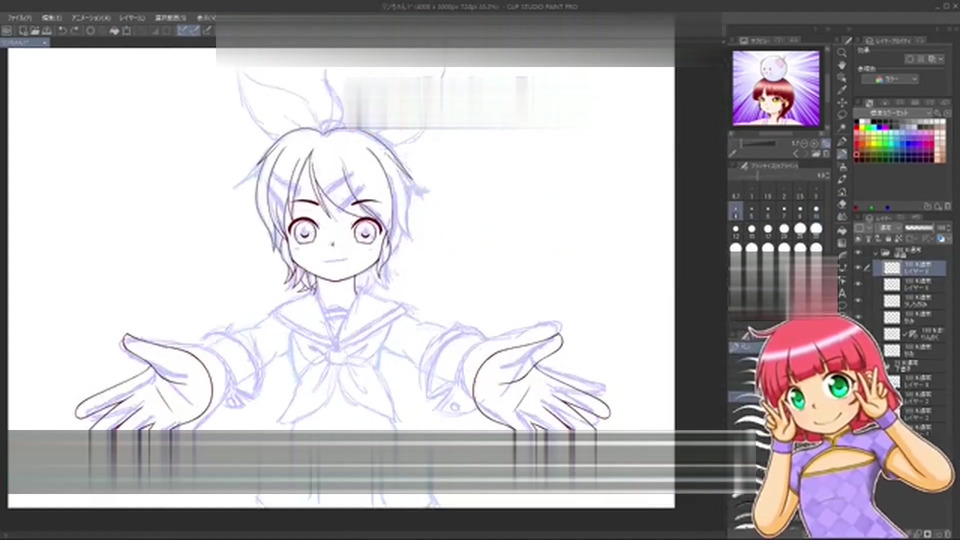Open the expression color dropdown

890,79
